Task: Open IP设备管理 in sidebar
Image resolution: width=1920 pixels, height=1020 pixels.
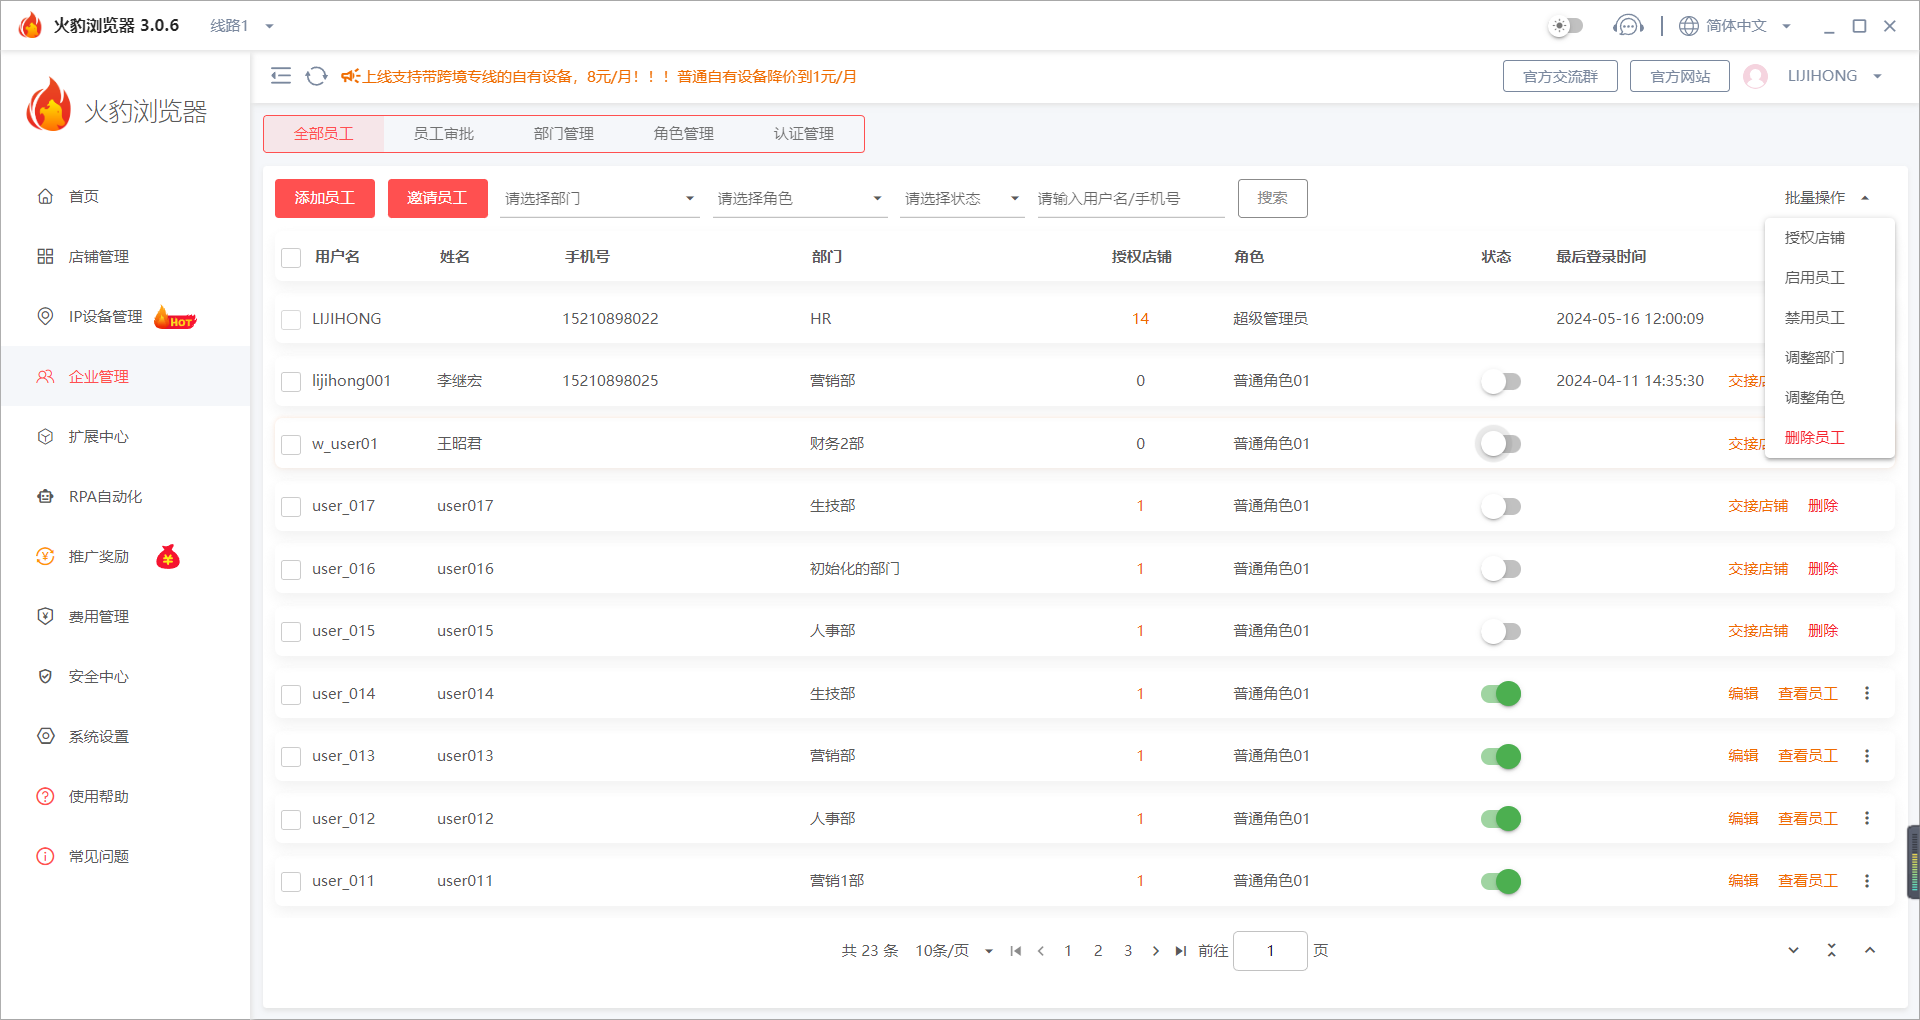Action: tap(125, 316)
